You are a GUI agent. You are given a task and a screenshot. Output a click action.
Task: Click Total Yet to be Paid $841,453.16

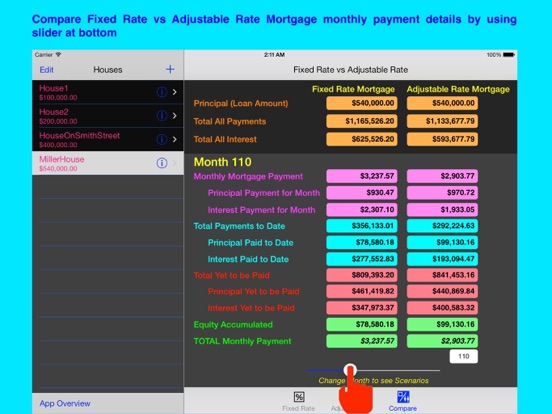pos(442,275)
